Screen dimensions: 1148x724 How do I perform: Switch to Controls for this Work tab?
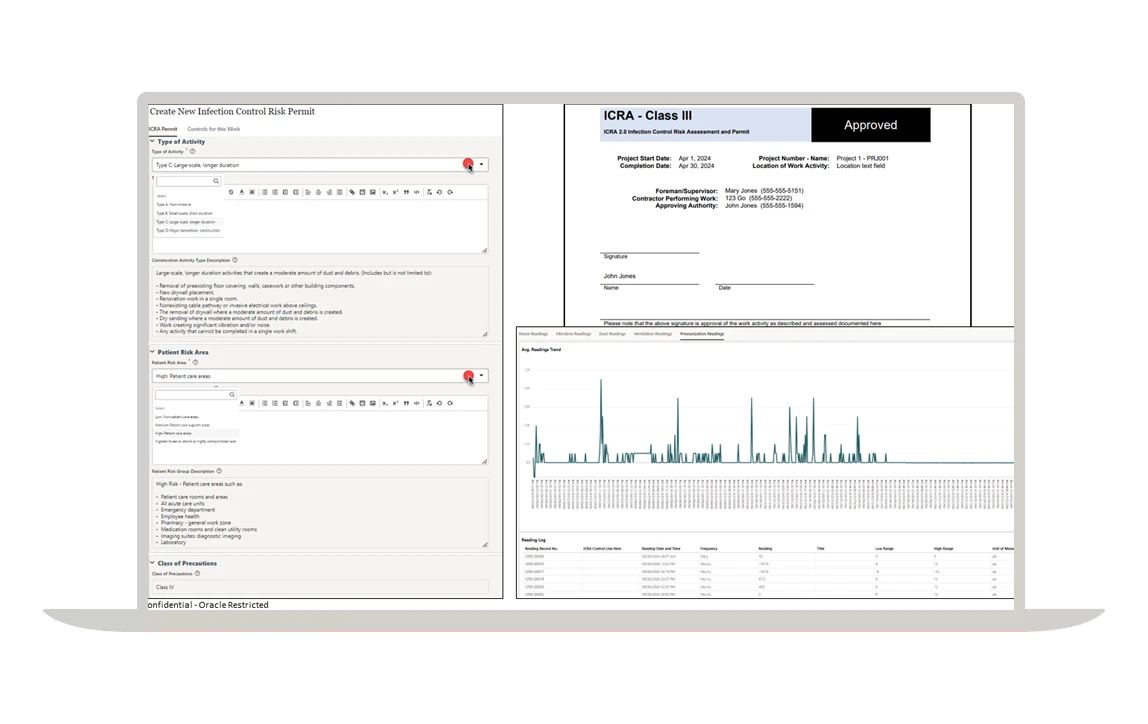tap(213, 129)
